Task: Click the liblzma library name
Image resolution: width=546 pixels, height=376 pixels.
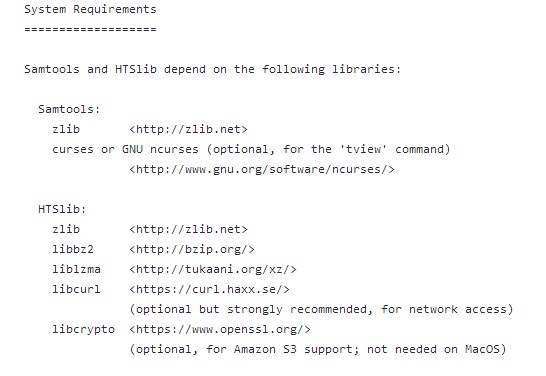Action: (x=76, y=269)
